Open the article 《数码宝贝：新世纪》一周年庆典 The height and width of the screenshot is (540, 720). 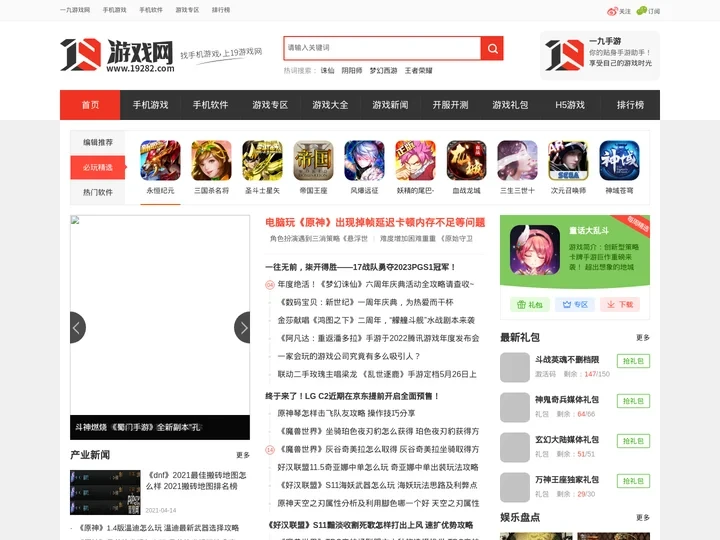point(366,302)
